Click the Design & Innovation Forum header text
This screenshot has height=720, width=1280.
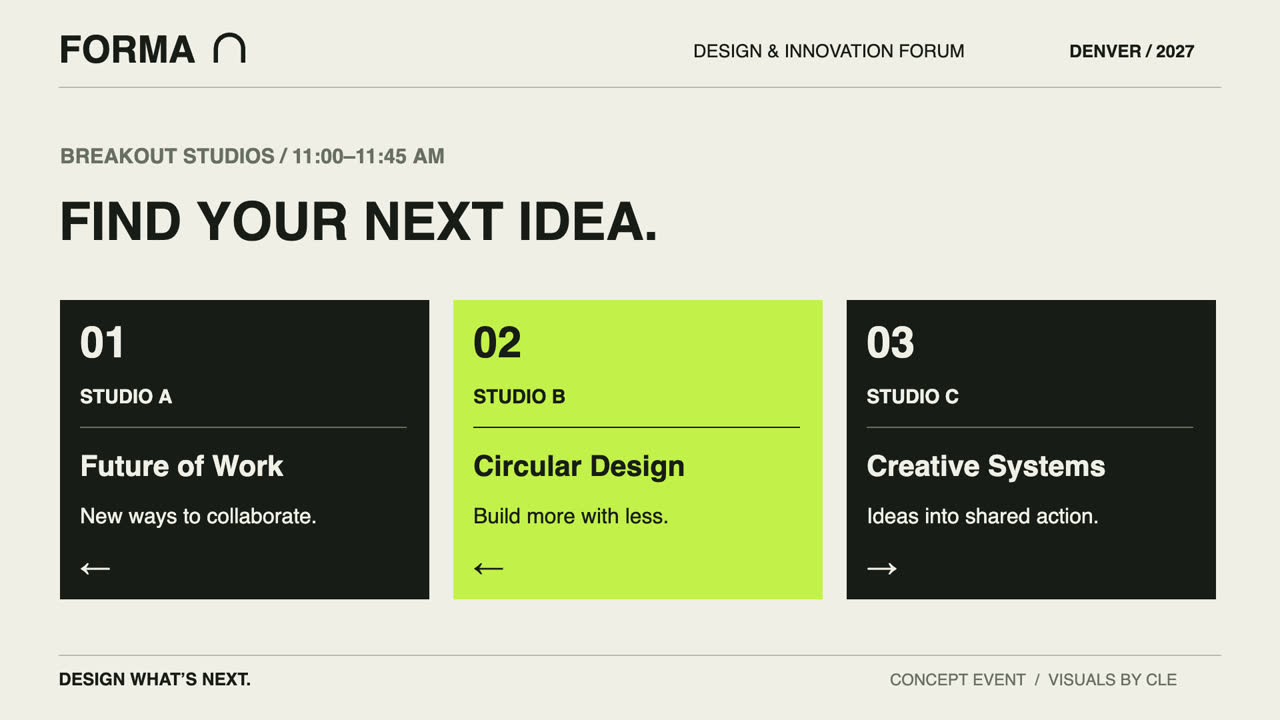pyautogui.click(x=829, y=51)
